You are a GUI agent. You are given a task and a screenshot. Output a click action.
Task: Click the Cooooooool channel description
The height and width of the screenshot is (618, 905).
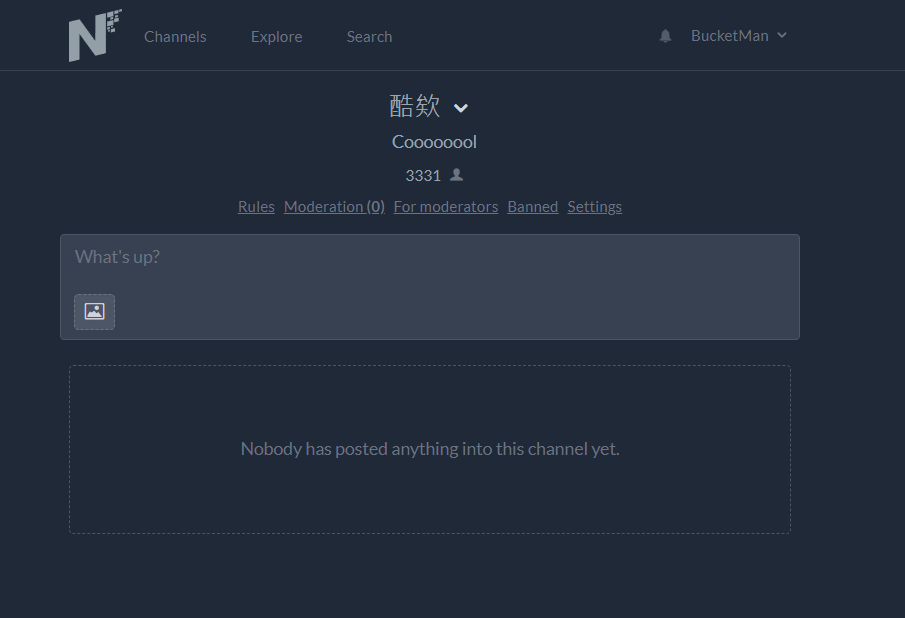tap(434, 142)
